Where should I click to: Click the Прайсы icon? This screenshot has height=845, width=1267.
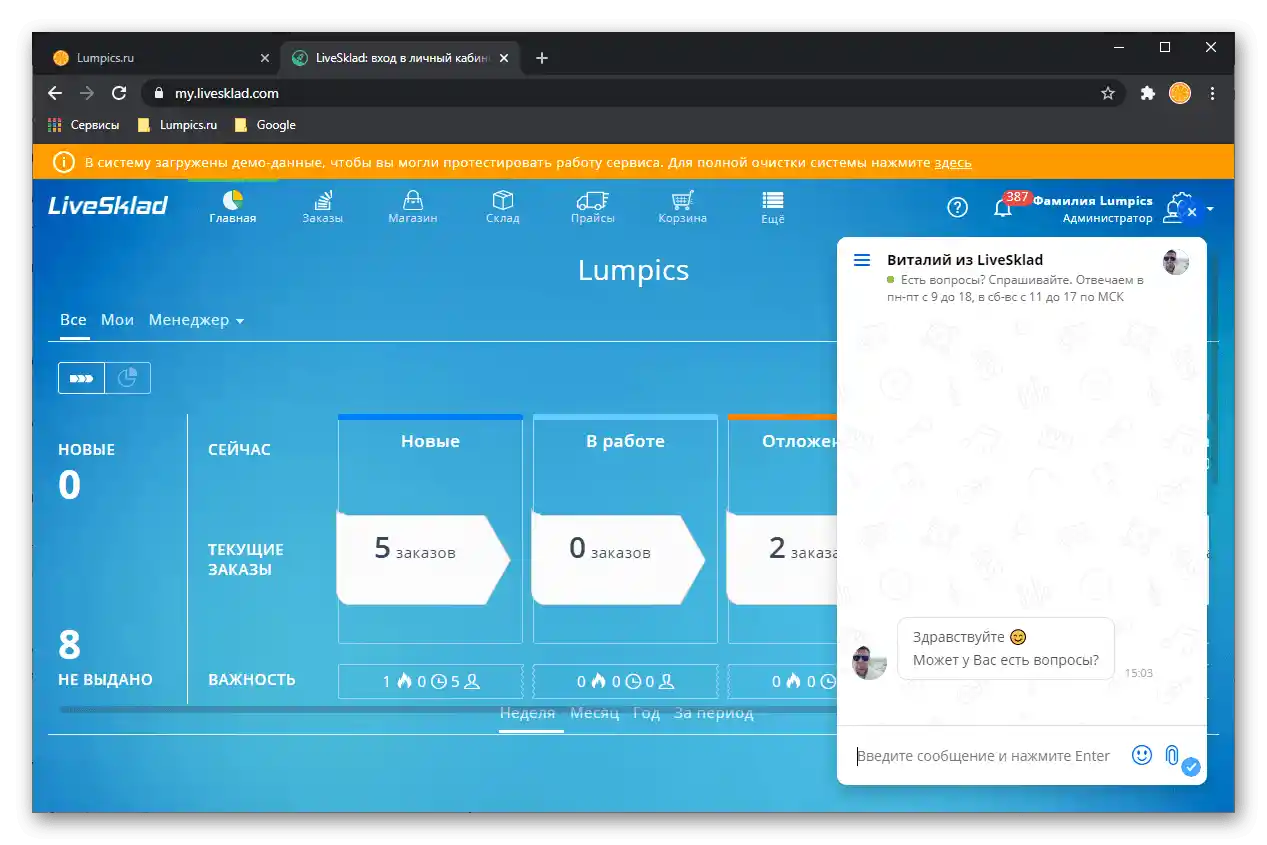pyautogui.click(x=592, y=200)
